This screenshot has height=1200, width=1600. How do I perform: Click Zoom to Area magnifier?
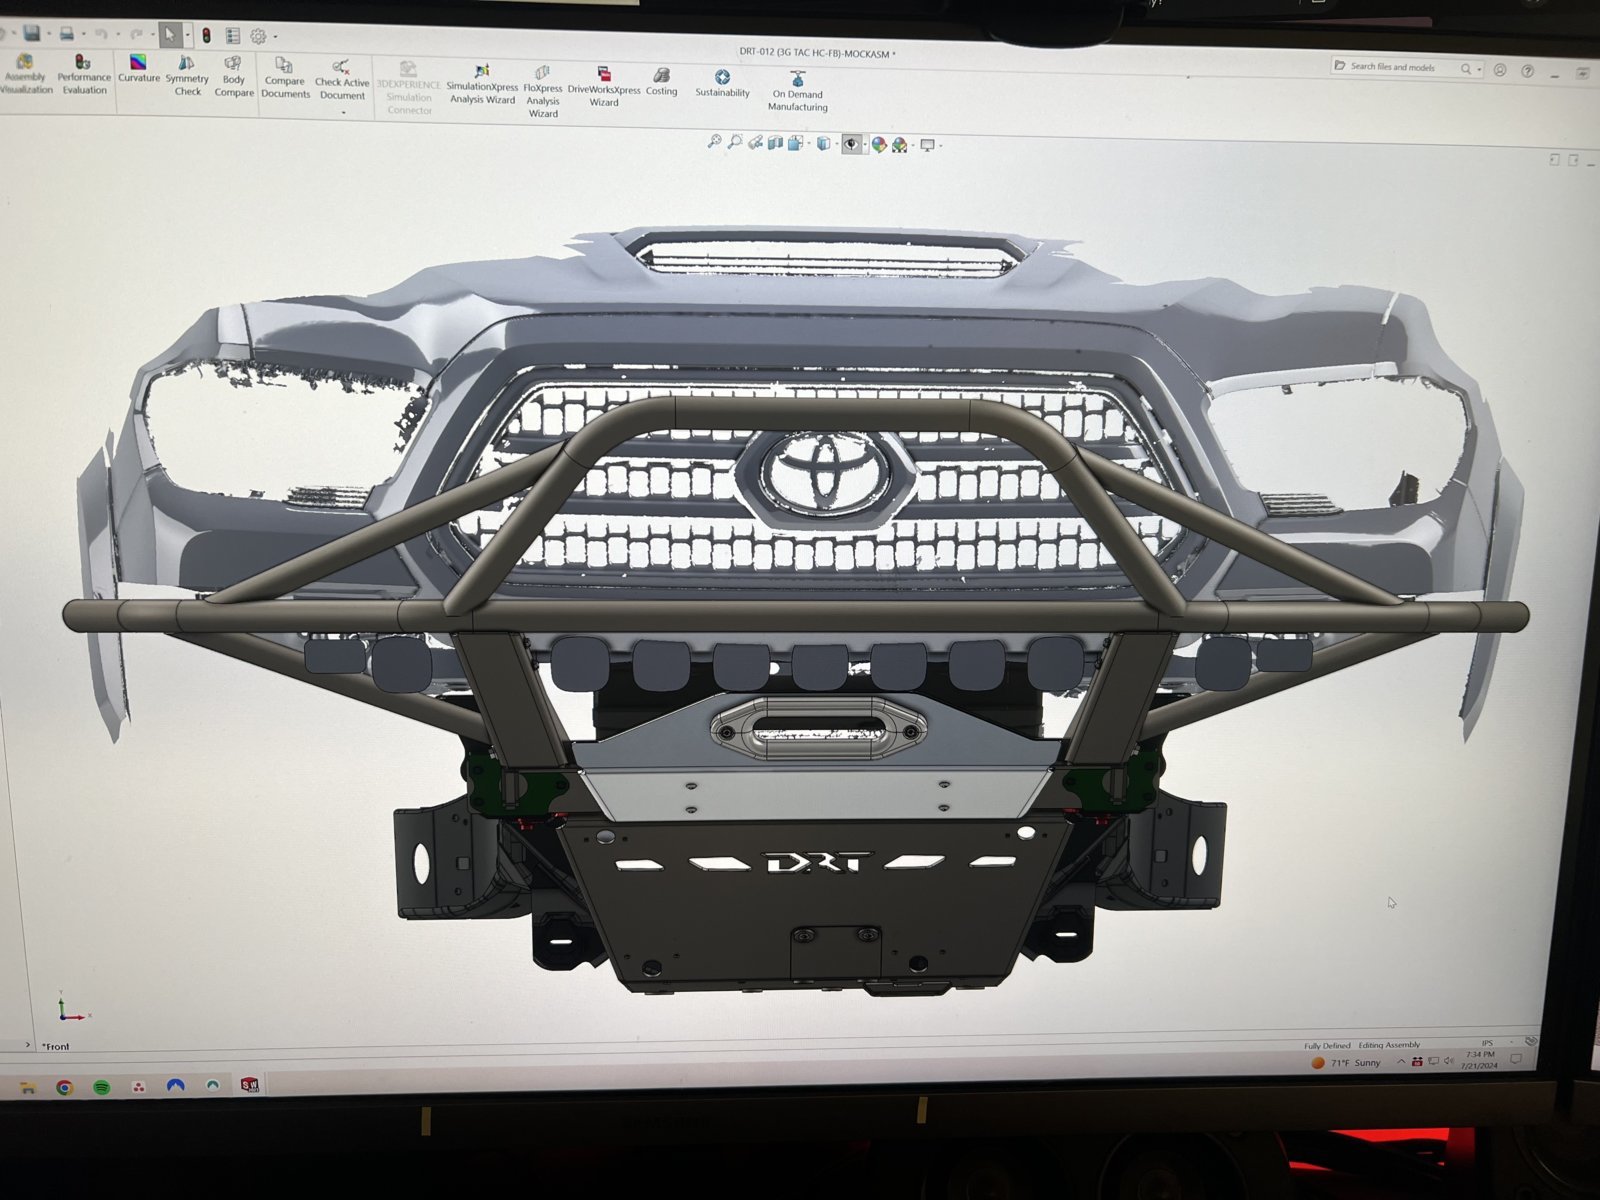734,142
